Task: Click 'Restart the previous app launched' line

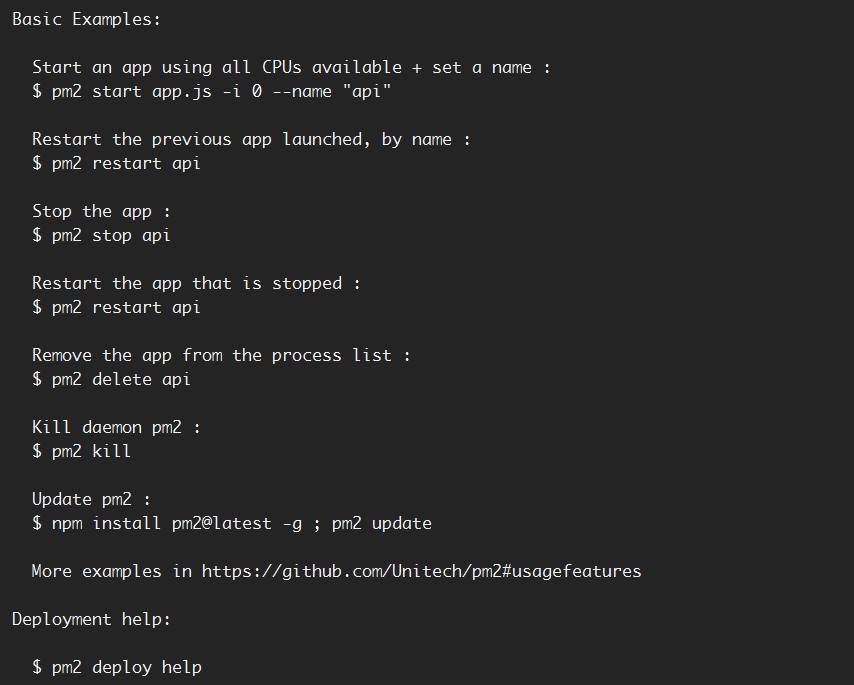Action: [x=251, y=139]
